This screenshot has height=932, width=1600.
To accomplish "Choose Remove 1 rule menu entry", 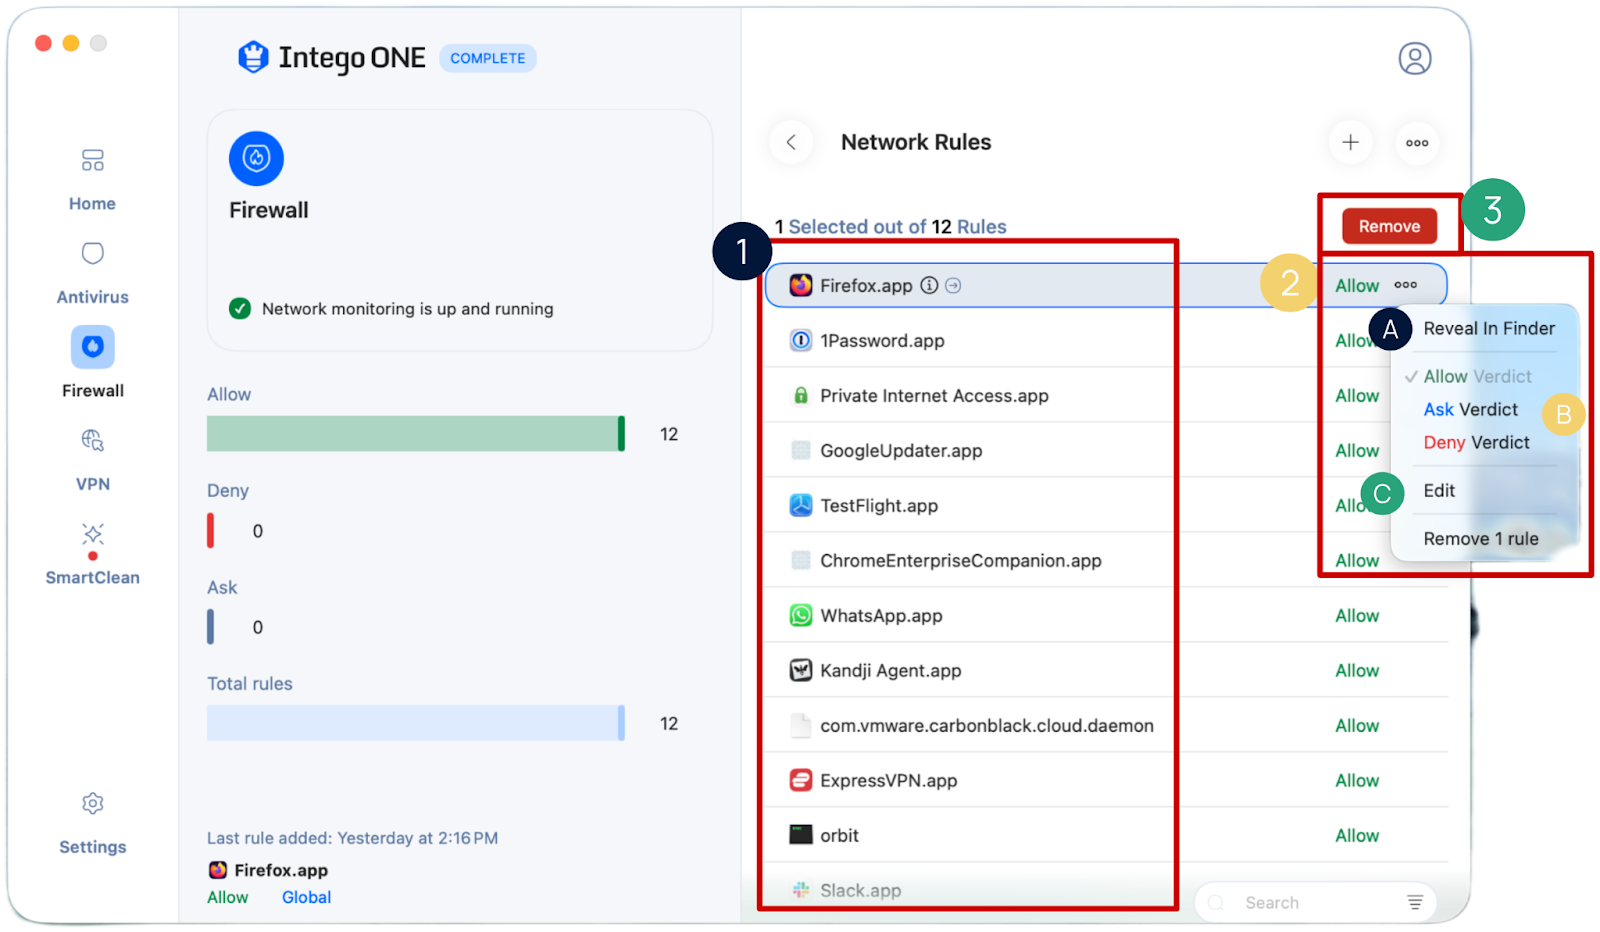I will 1481,538.
